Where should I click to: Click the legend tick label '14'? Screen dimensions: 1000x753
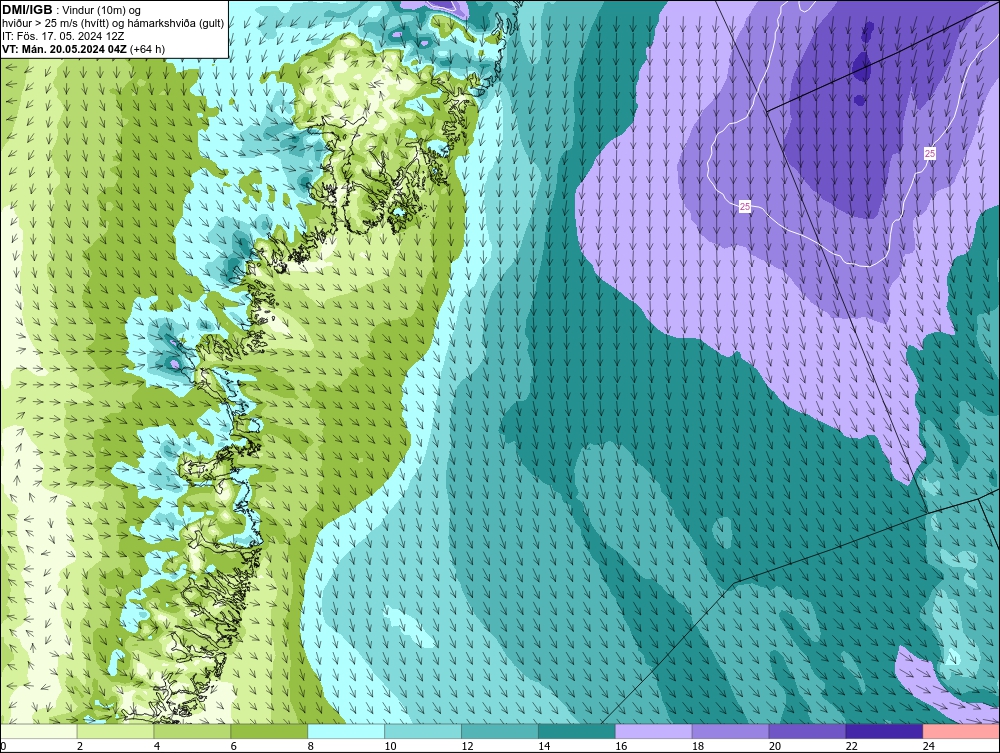click(544, 746)
